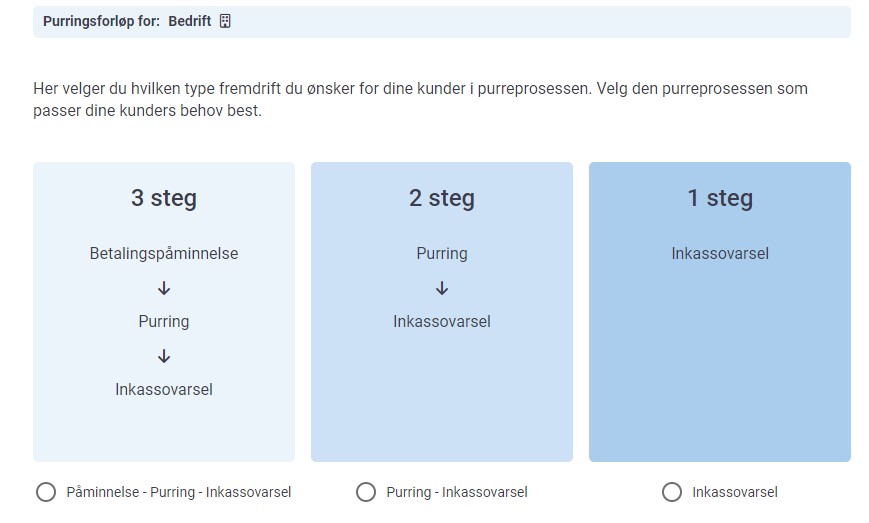Click Inkassovarsel step in the 3 steg card
The image size is (869, 523).
point(164,389)
